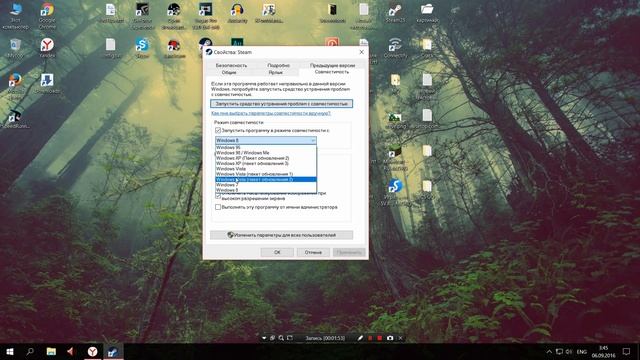Image resolution: width=640 pixels, height=360 pixels.
Task: Select the This Computer desktop icon
Action: tap(15, 15)
